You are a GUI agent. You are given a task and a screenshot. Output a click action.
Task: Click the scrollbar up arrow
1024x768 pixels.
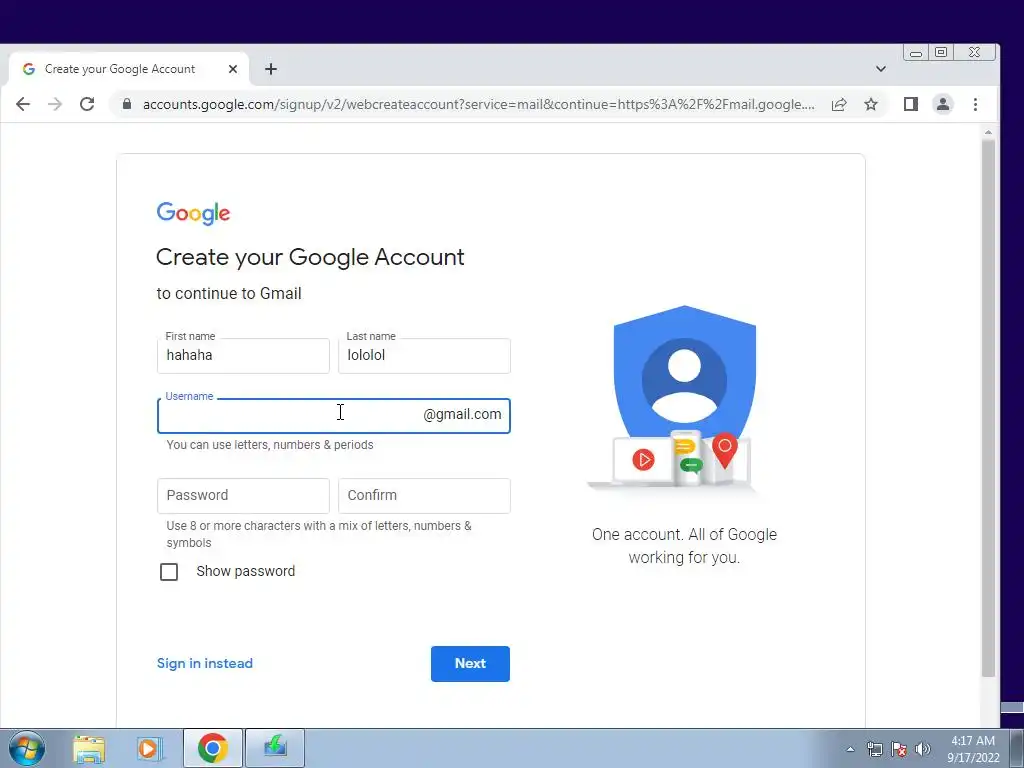[x=988, y=133]
